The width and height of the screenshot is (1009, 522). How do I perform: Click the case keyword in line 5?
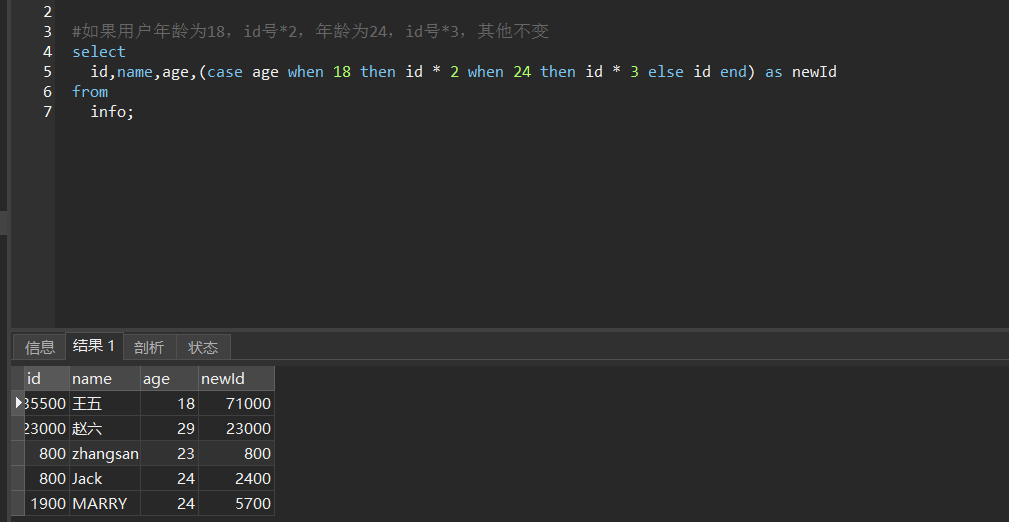225,71
